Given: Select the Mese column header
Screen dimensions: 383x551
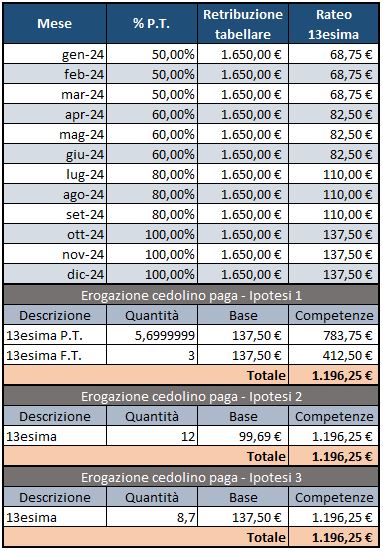Looking at the screenshot, I should click(x=55, y=24).
